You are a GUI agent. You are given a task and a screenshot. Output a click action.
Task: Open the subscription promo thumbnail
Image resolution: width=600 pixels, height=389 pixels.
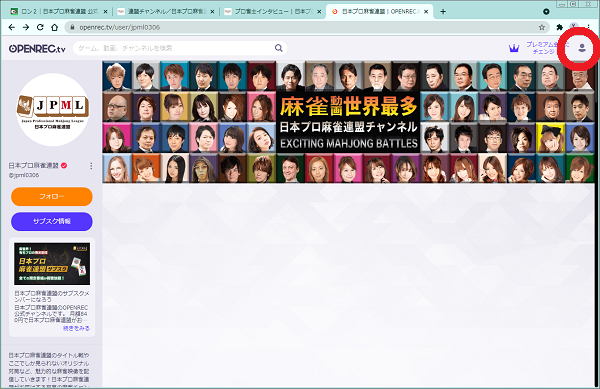click(52, 264)
